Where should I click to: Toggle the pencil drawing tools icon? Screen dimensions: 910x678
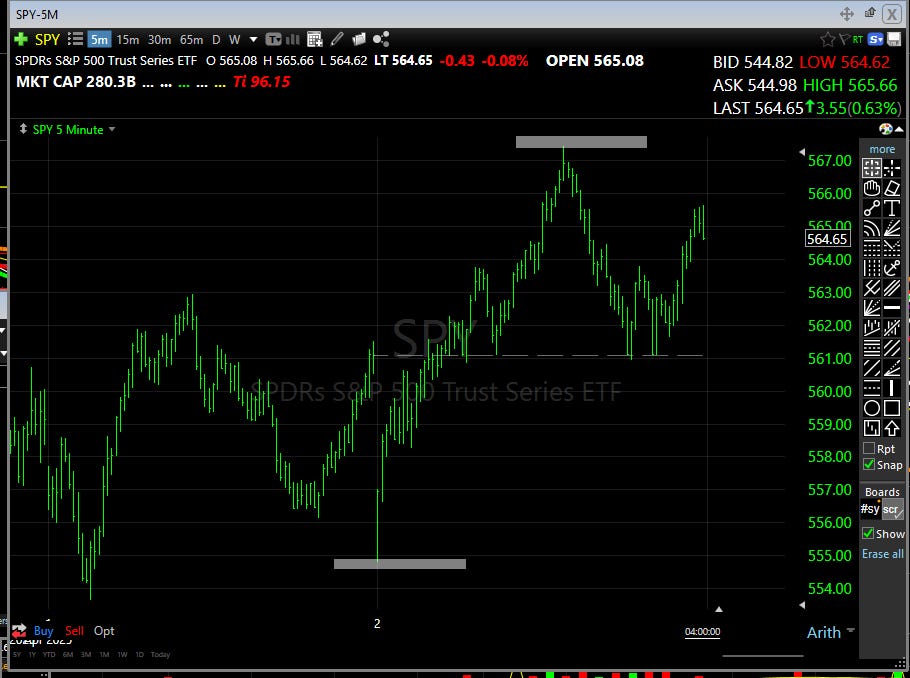tap(337, 39)
